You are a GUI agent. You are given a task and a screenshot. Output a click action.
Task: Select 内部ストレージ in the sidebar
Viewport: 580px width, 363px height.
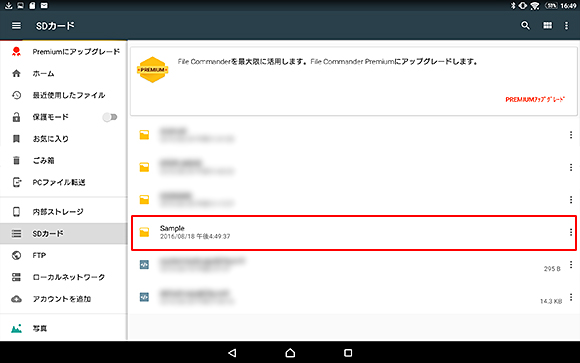pyautogui.click(x=58, y=212)
